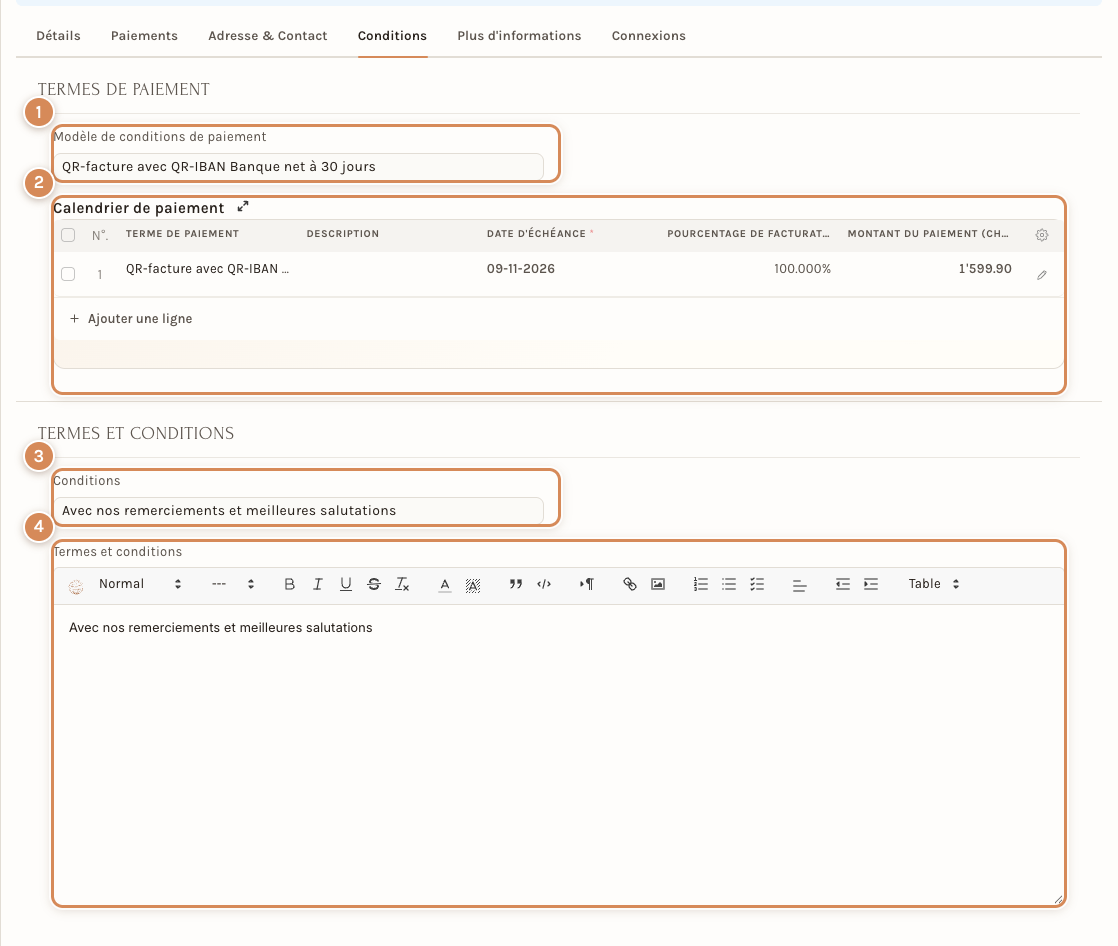
Task: Clear text formatting
Action: pyautogui.click(x=402, y=584)
